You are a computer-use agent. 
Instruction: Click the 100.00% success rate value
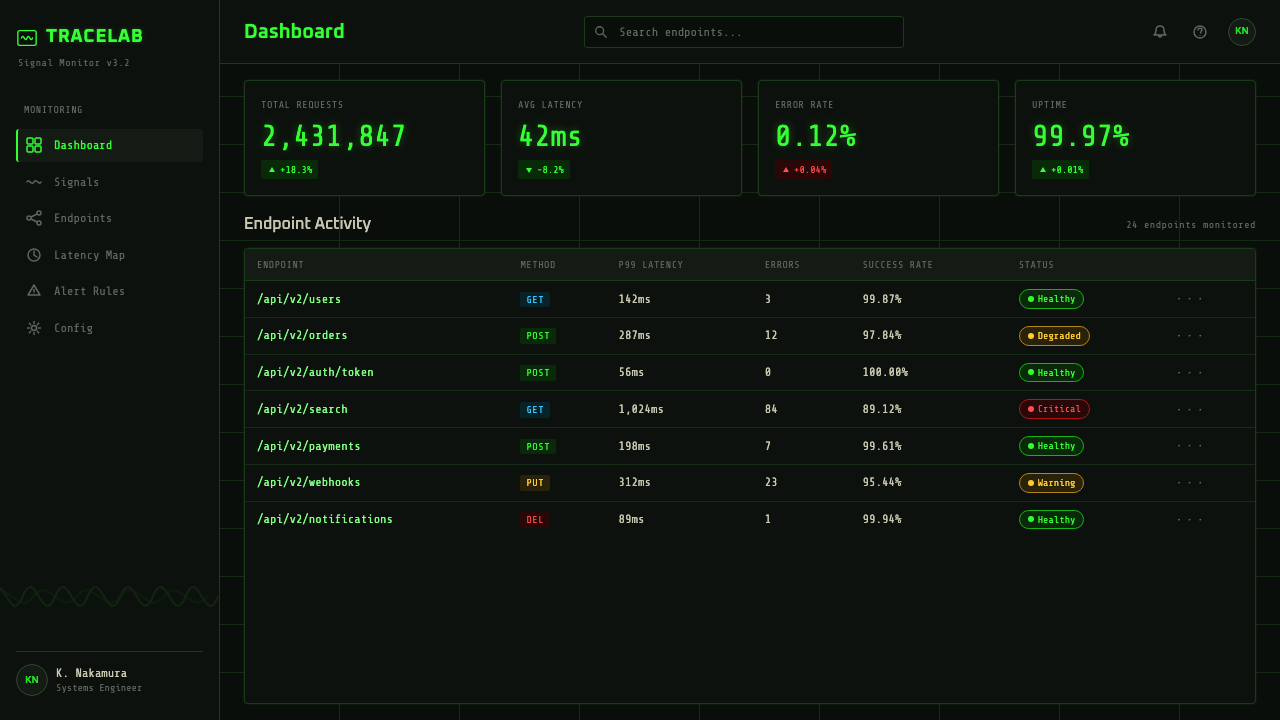click(x=886, y=372)
